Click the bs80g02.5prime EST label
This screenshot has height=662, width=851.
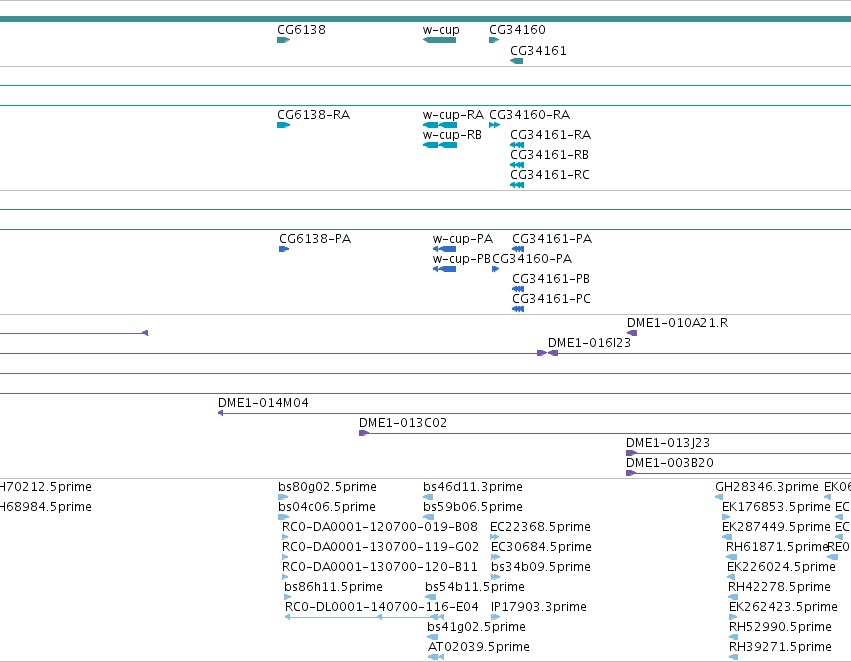pyautogui.click(x=327, y=487)
